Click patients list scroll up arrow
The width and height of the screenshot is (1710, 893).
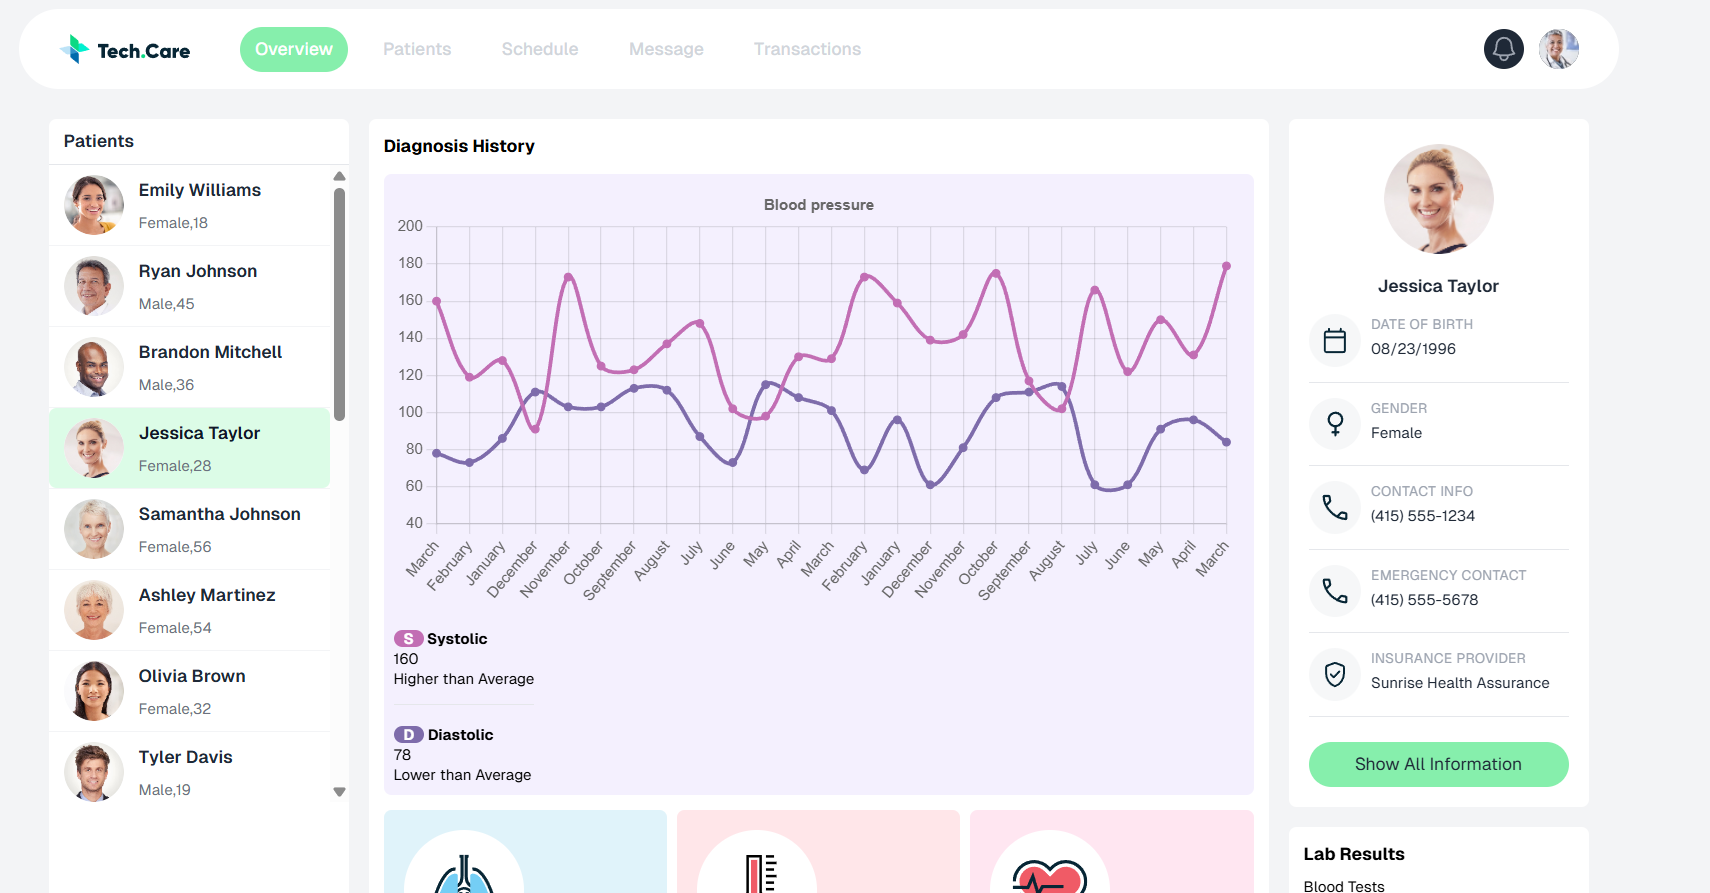[x=339, y=177]
